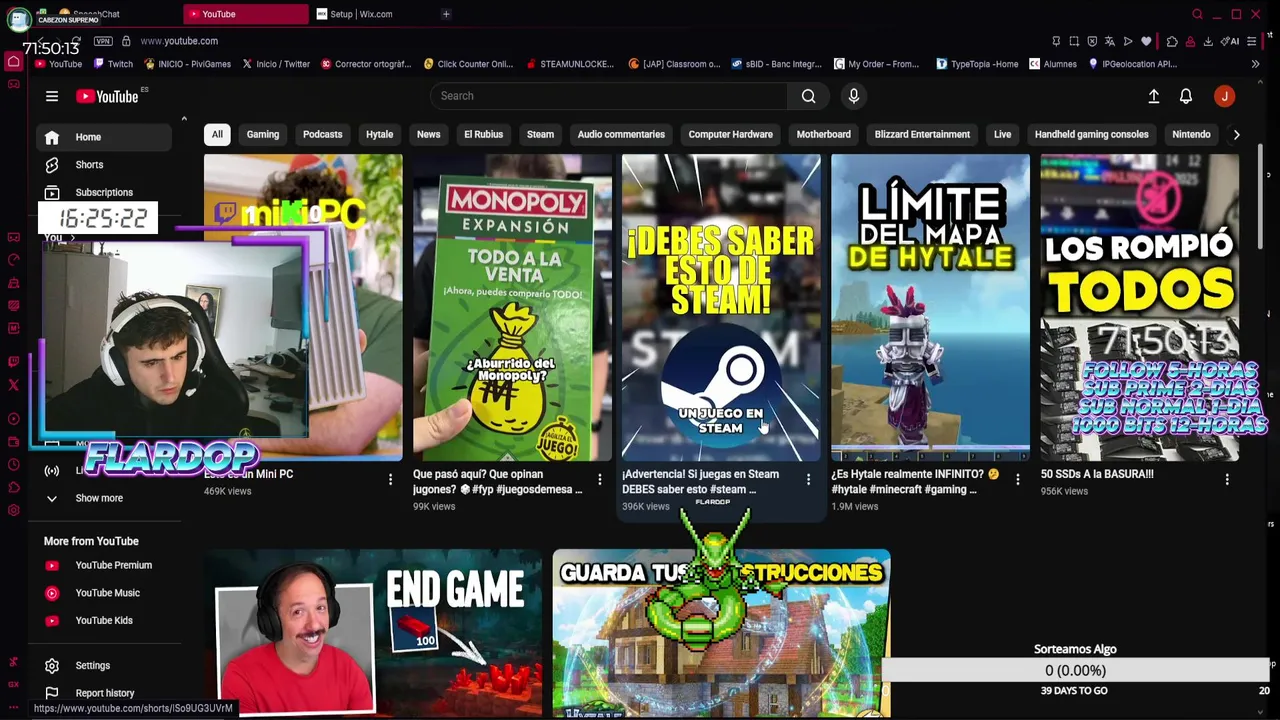
Task: Take a snapshot with browser toolbar icon
Action: pos(1074,41)
